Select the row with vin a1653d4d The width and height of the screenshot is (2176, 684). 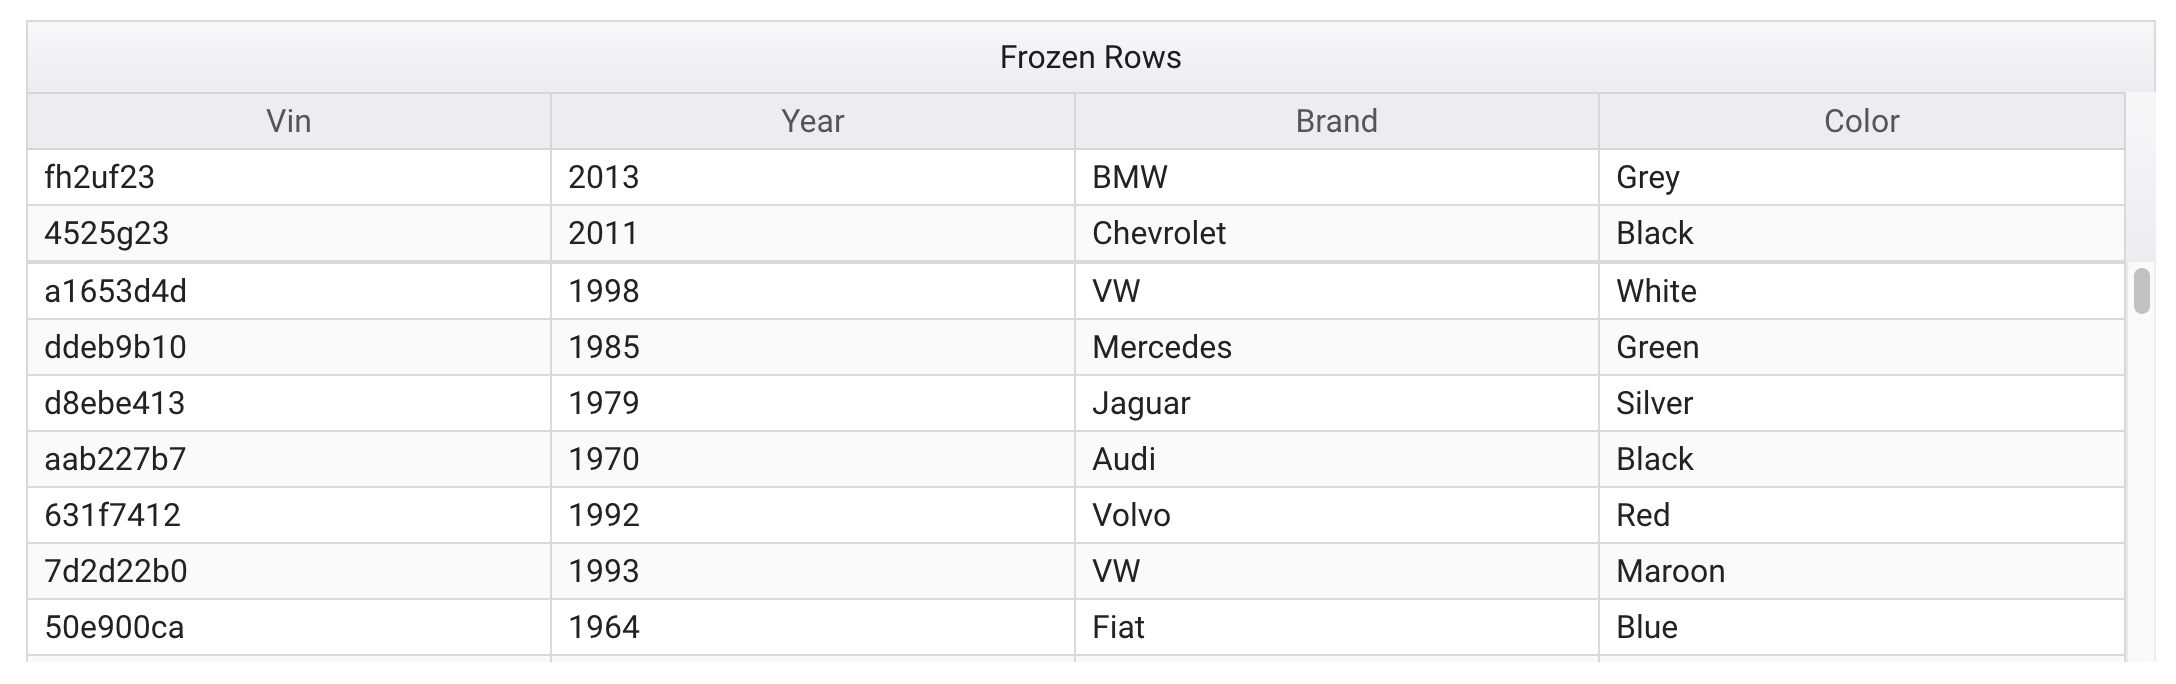(1076, 291)
